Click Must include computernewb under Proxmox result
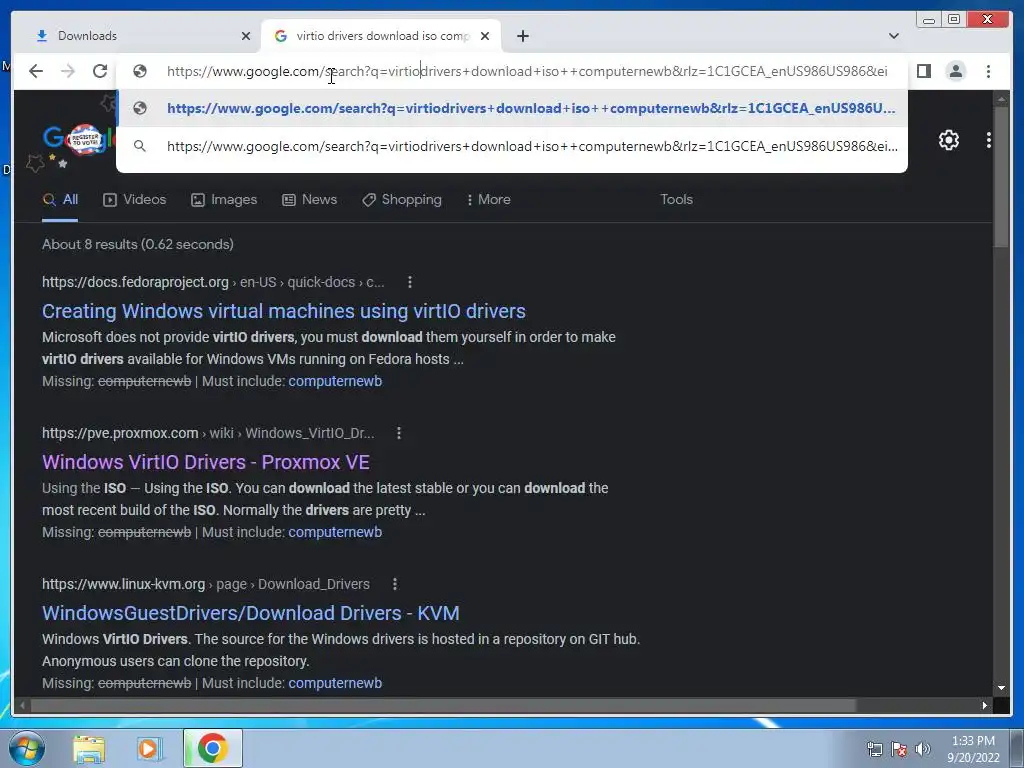This screenshot has height=768, width=1024. [335, 532]
